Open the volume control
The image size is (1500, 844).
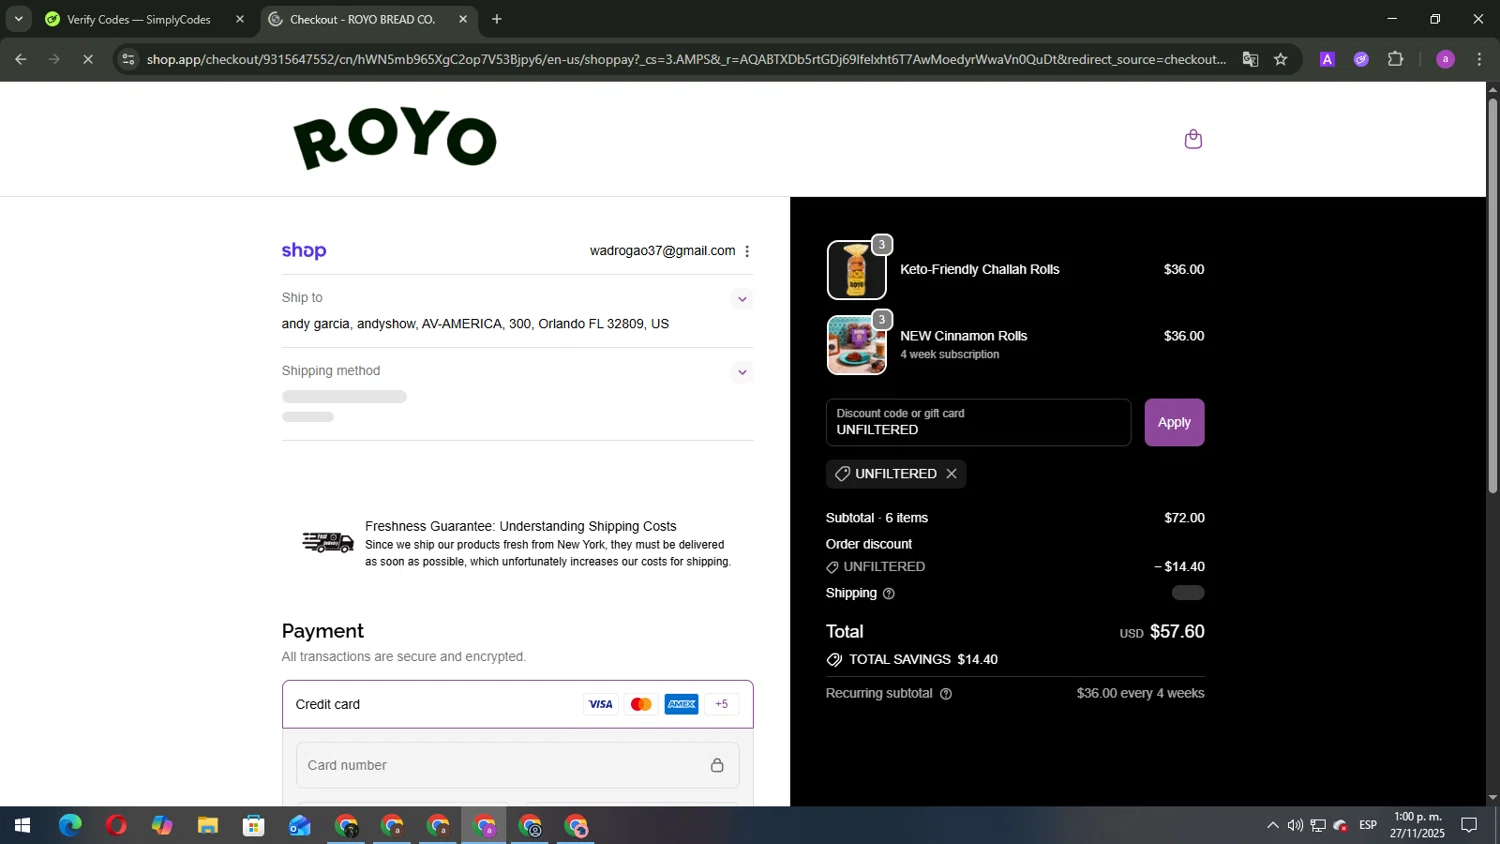click(1295, 826)
